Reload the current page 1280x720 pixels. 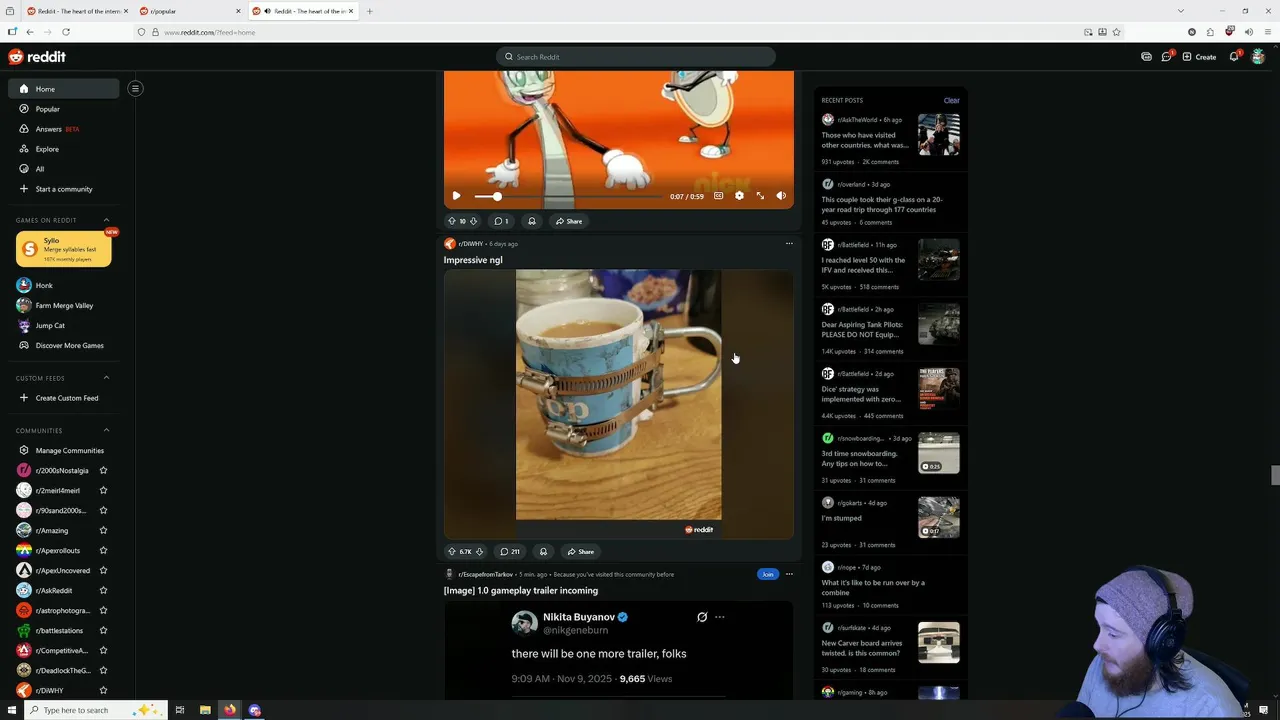point(65,32)
